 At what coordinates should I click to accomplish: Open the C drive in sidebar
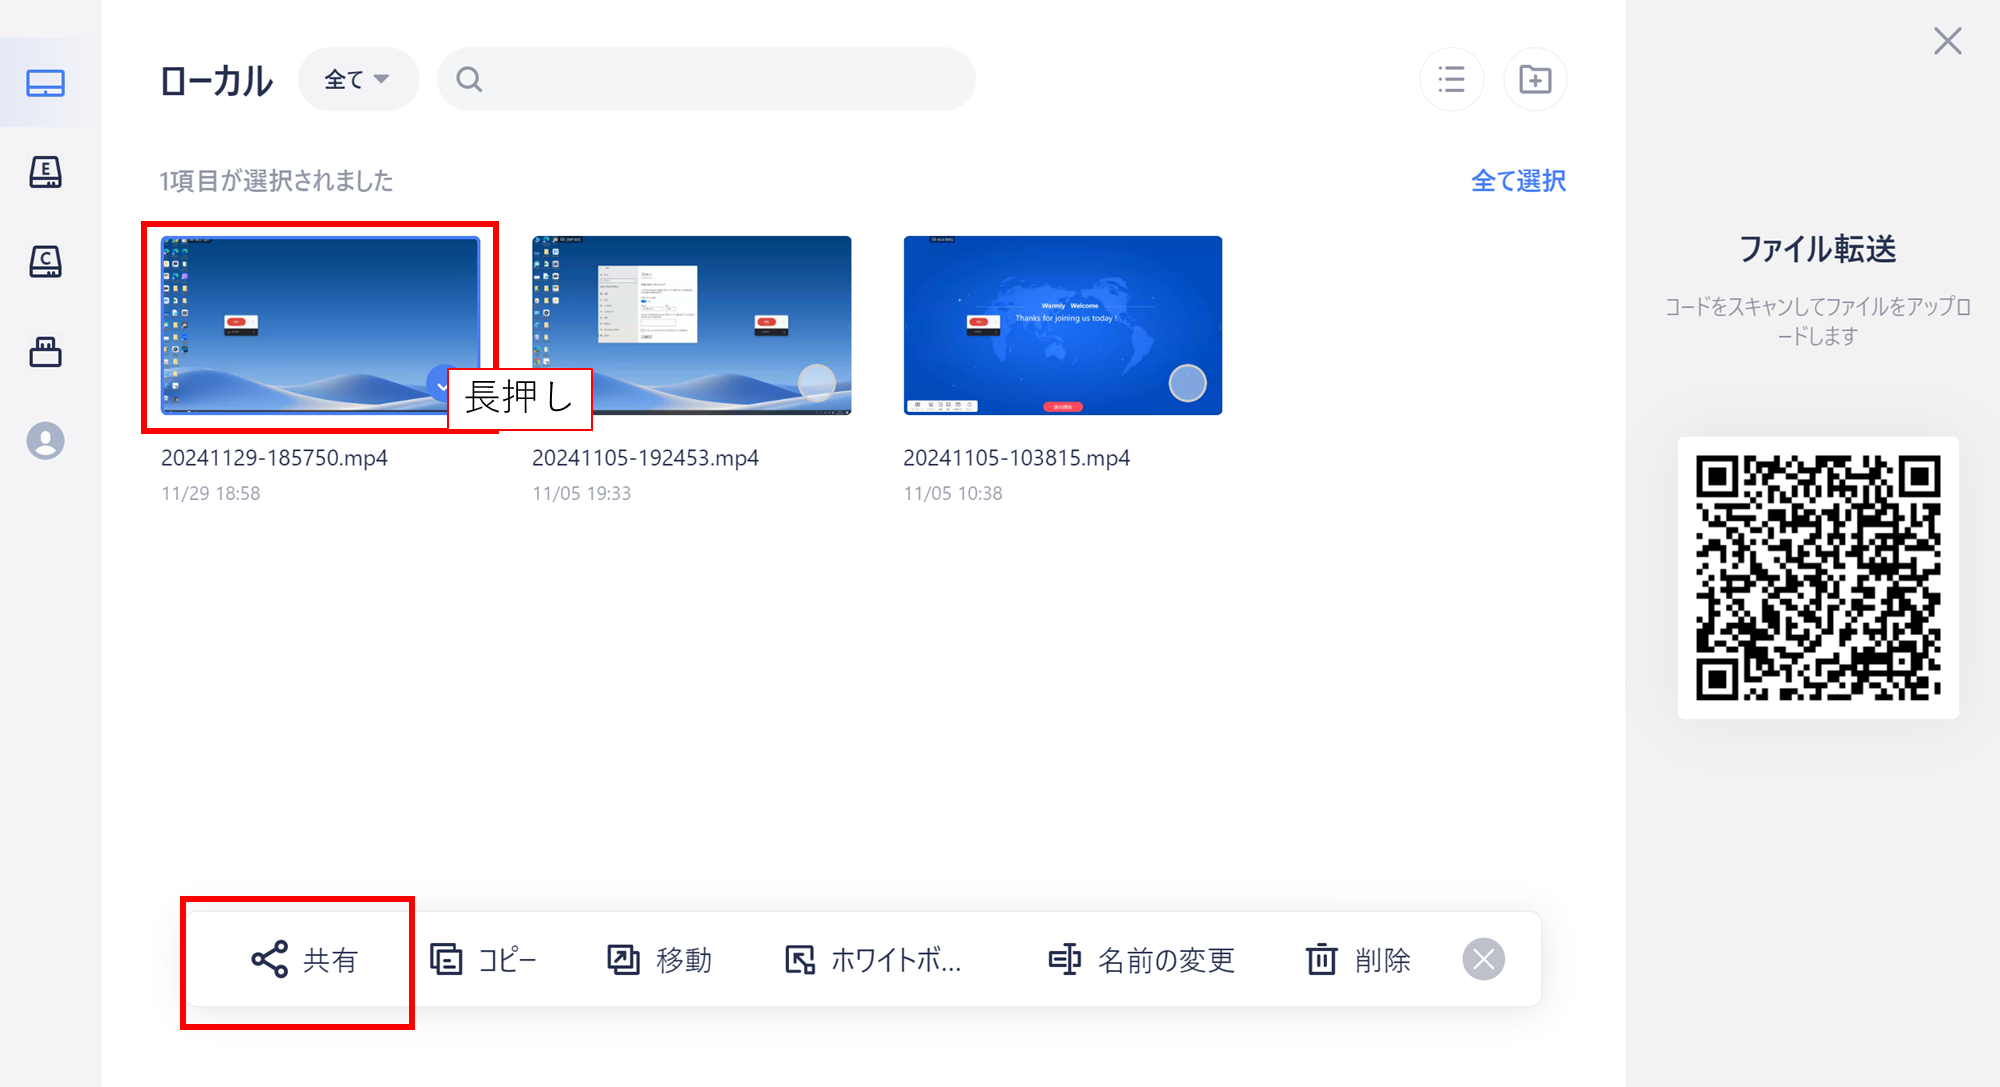pos(46,262)
